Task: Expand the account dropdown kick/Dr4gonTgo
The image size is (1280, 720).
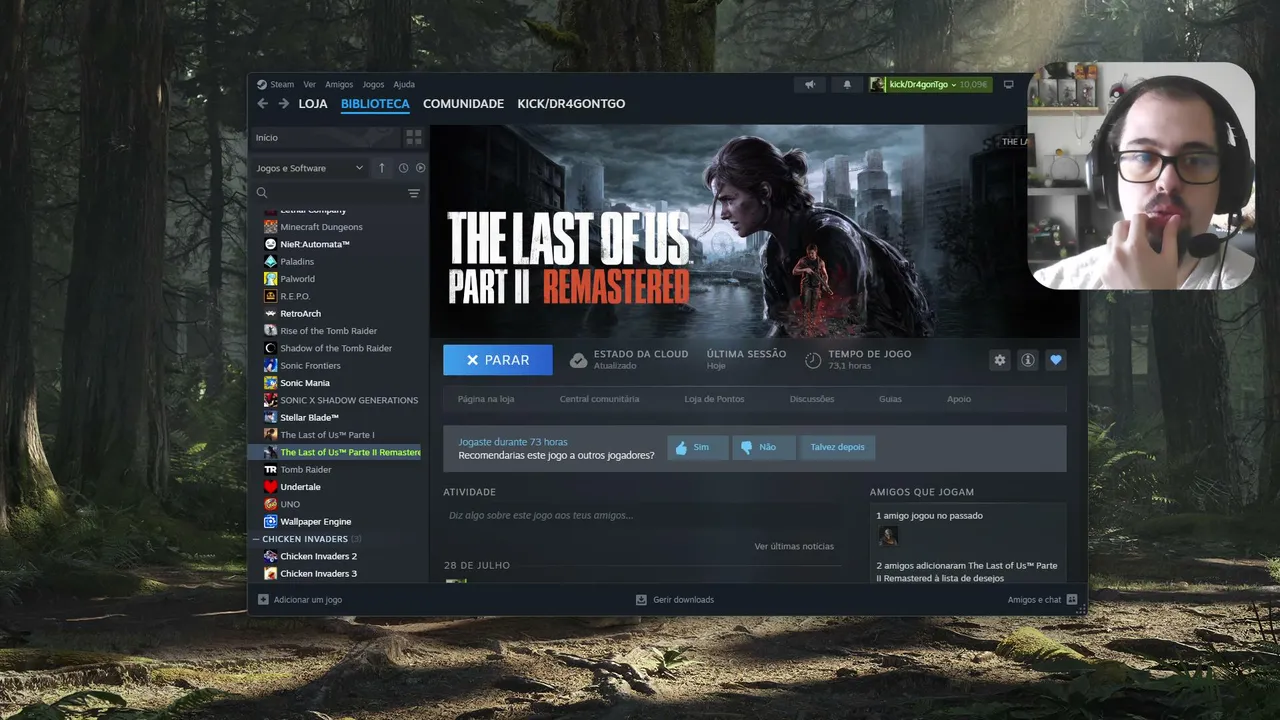Action: coord(929,85)
